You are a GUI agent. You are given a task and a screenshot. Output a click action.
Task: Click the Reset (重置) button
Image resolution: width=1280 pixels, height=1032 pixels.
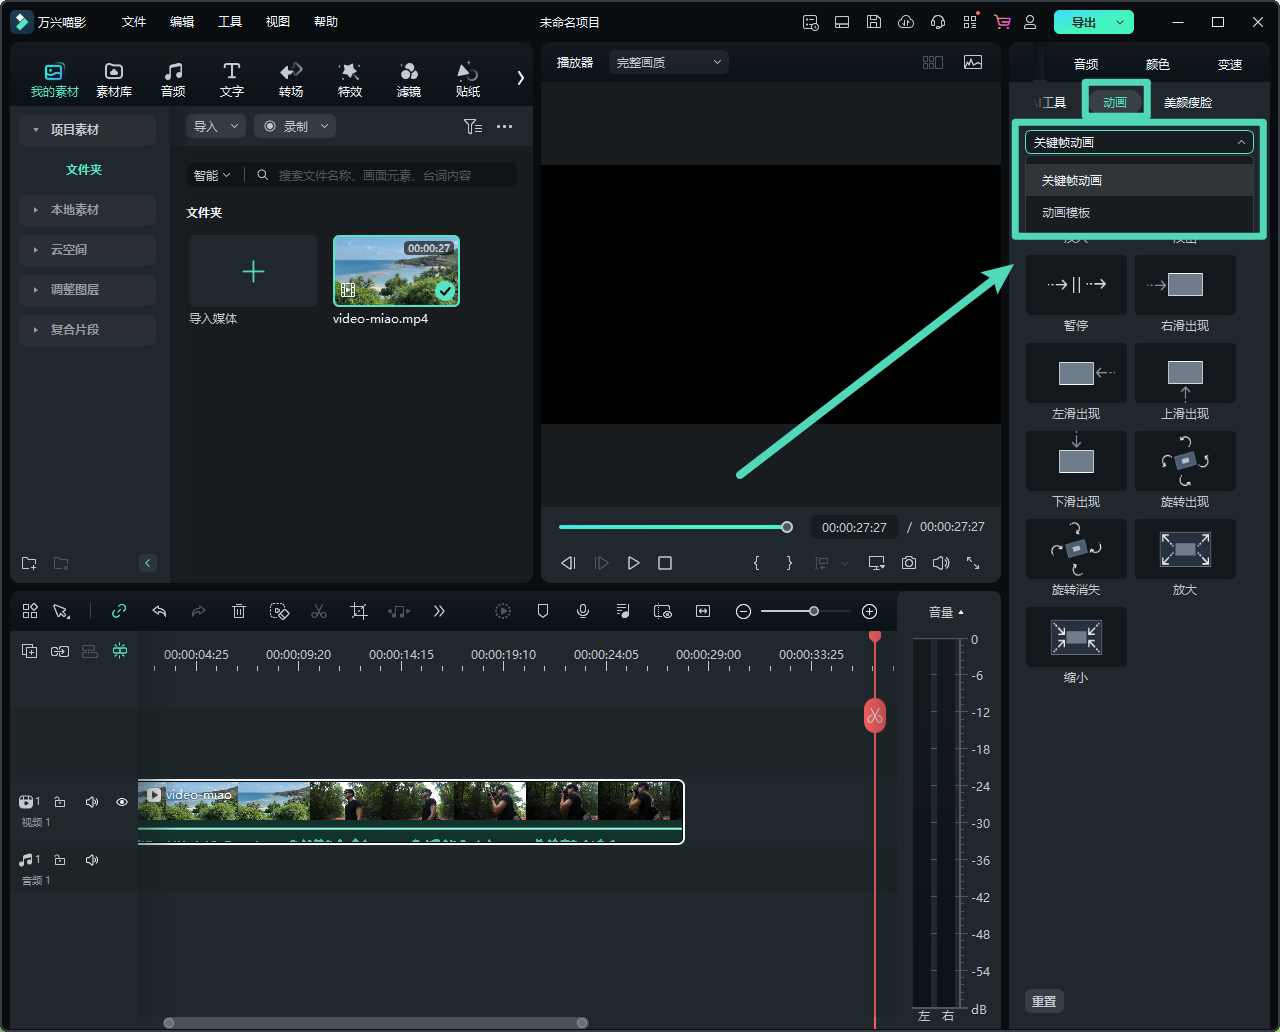coord(1044,1001)
